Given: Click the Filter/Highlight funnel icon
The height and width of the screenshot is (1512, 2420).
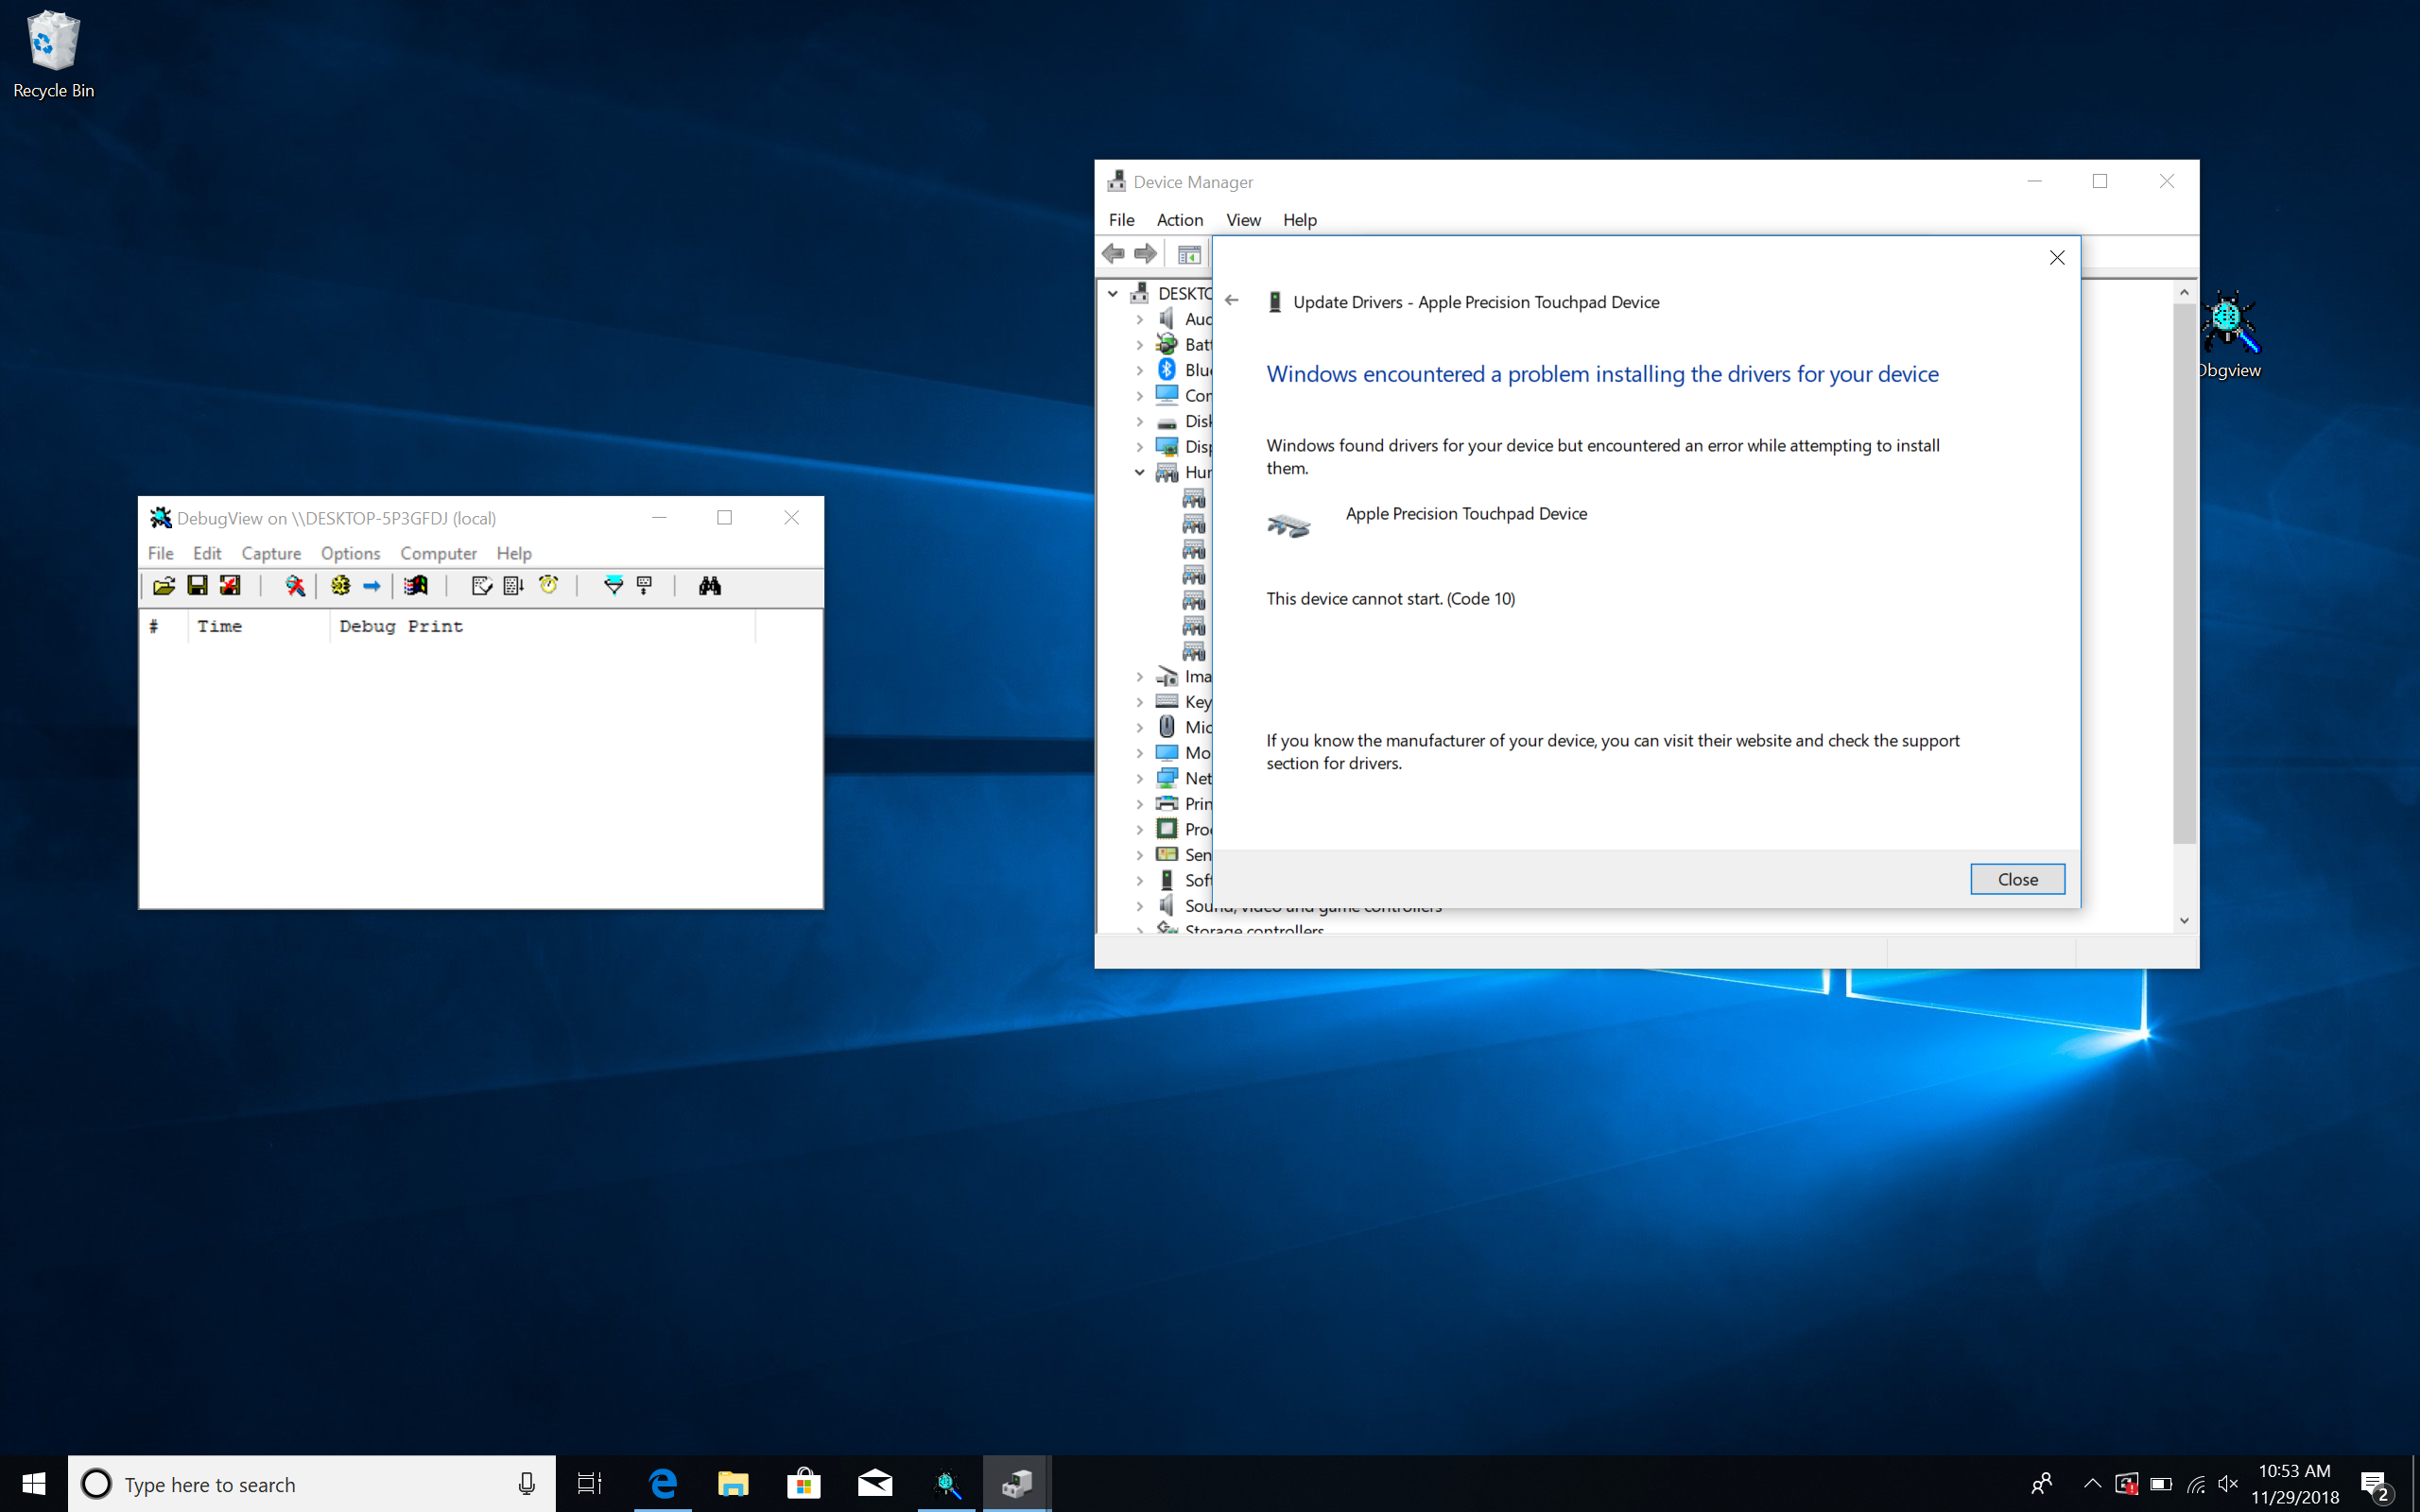Looking at the screenshot, I should [x=613, y=586].
